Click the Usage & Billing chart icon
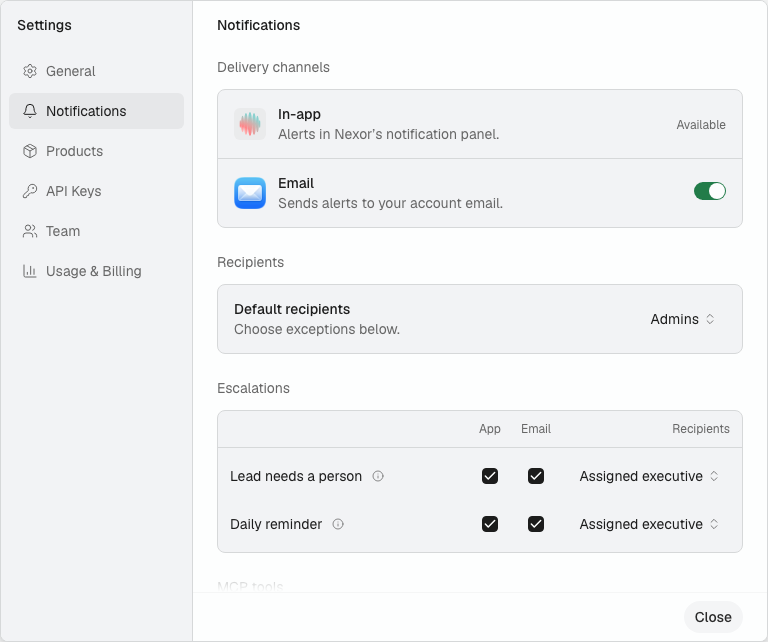Image resolution: width=768 pixels, height=642 pixels. coord(30,271)
